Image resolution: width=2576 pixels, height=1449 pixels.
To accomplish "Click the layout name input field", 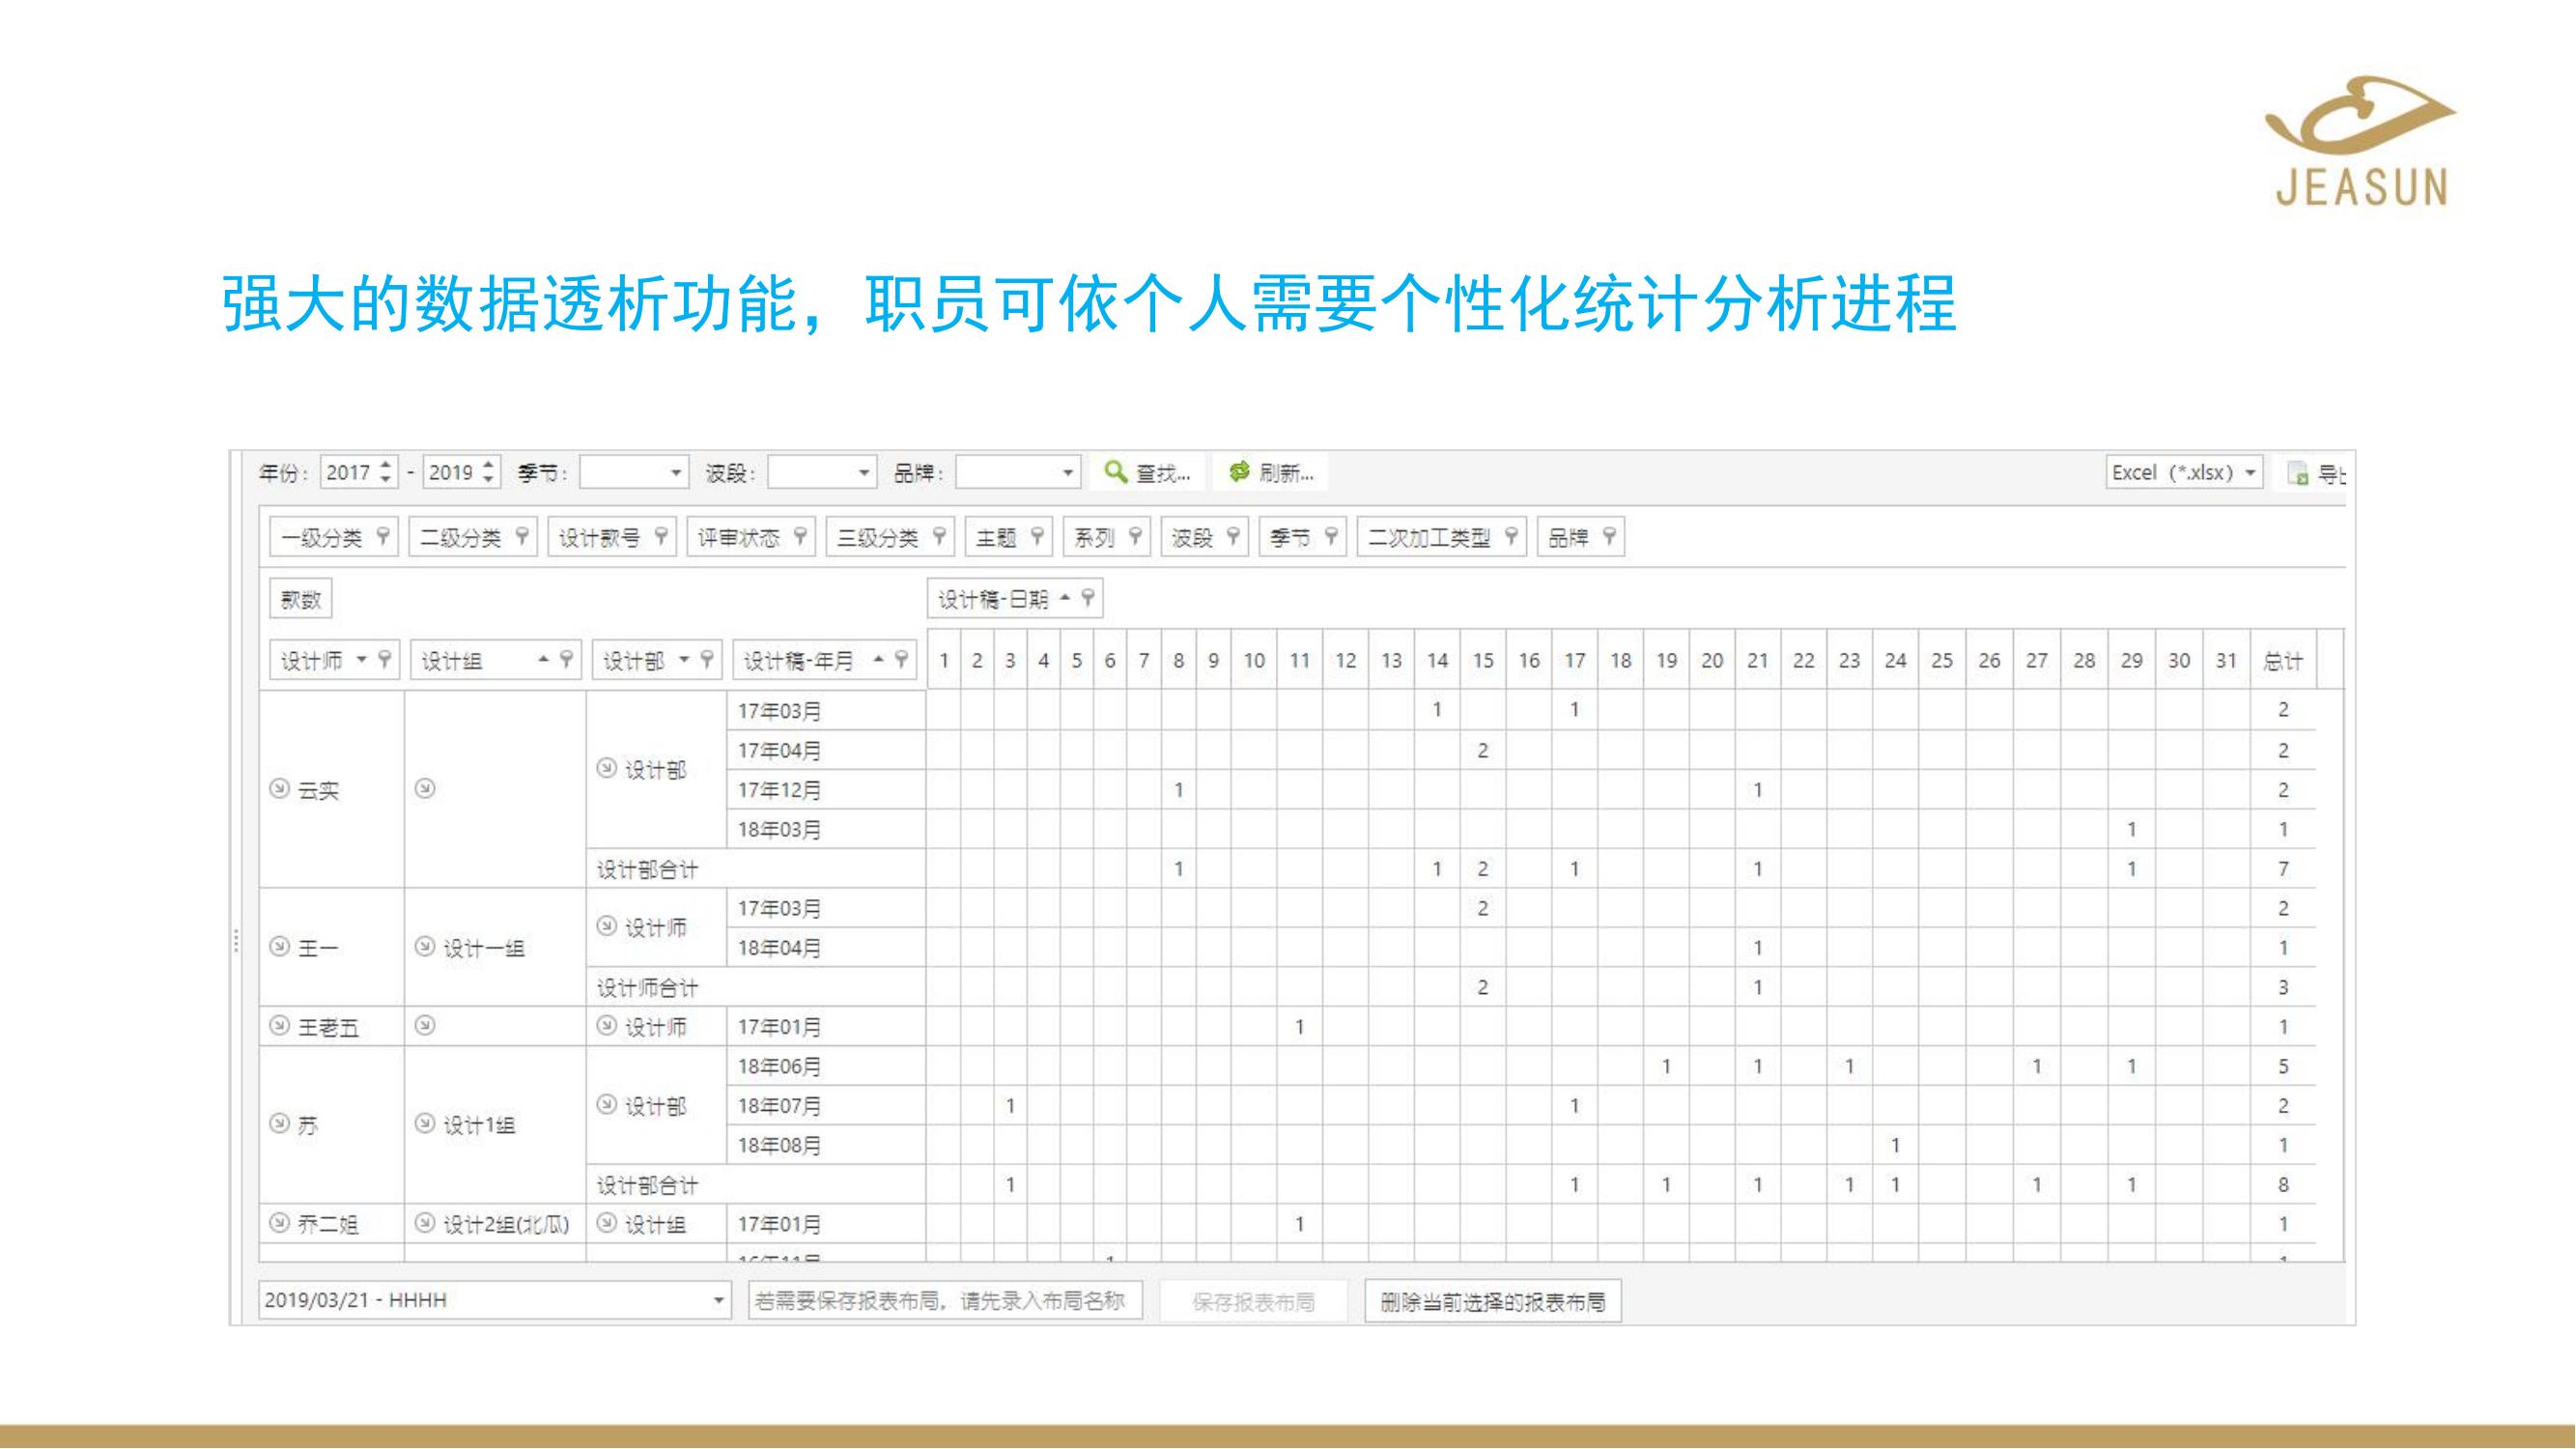I will (944, 1300).
